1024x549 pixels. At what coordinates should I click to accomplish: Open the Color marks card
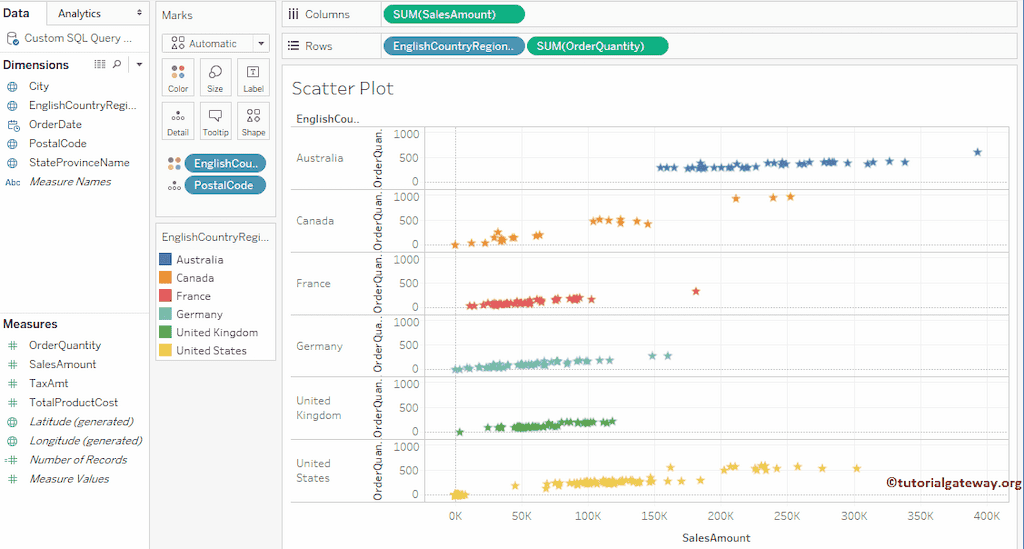(x=178, y=78)
